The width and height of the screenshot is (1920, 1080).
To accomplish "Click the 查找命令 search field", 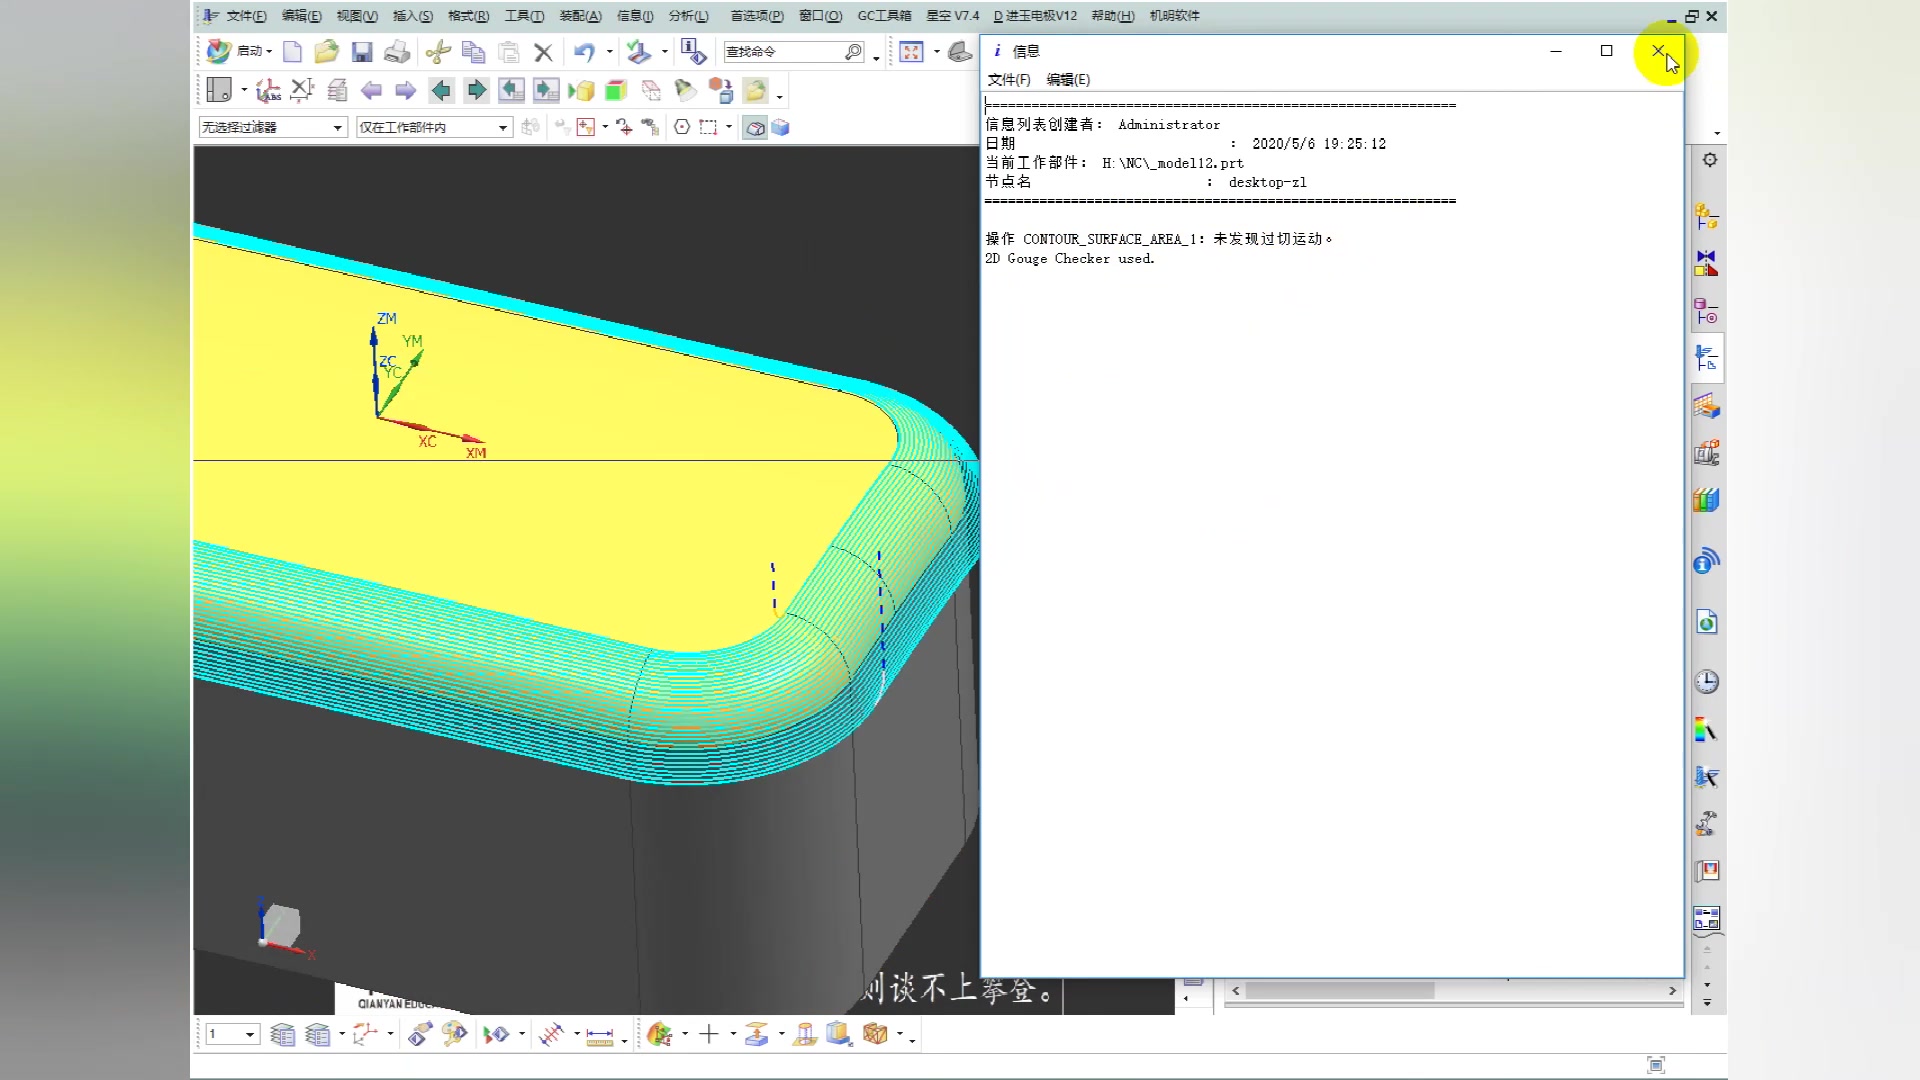I will (782, 52).
